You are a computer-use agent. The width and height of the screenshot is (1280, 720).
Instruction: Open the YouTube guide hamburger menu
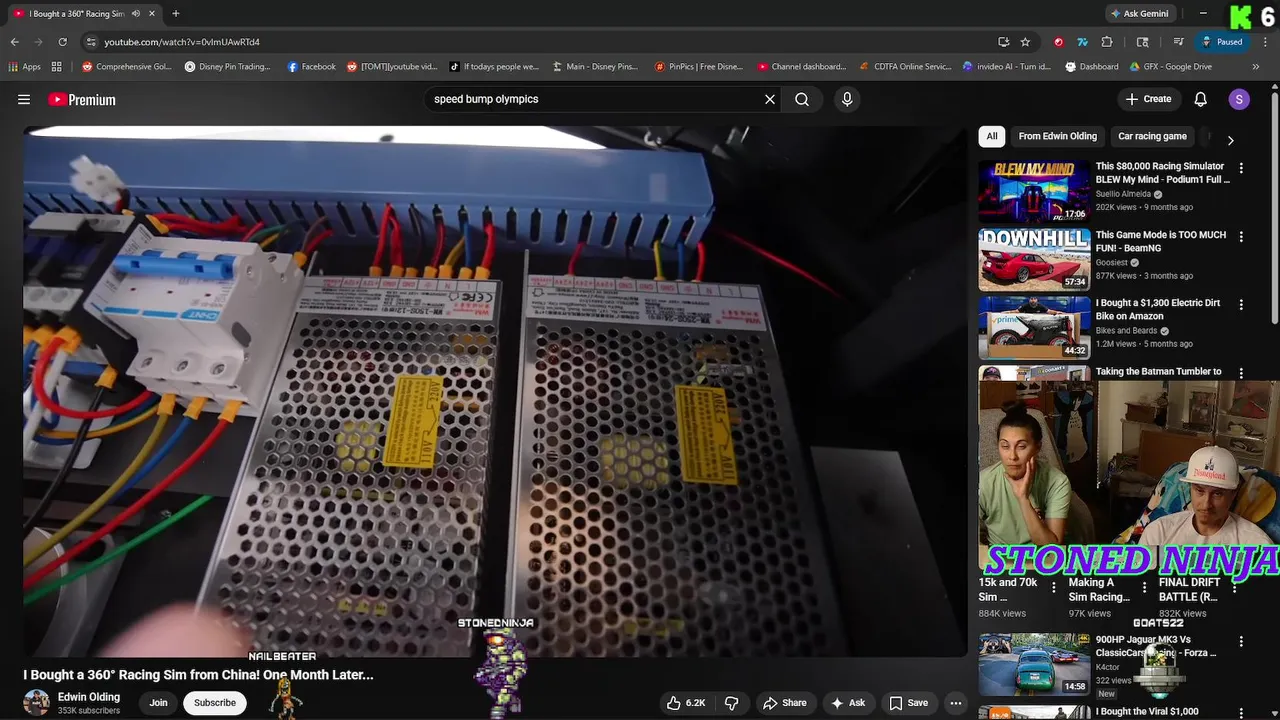point(24,99)
